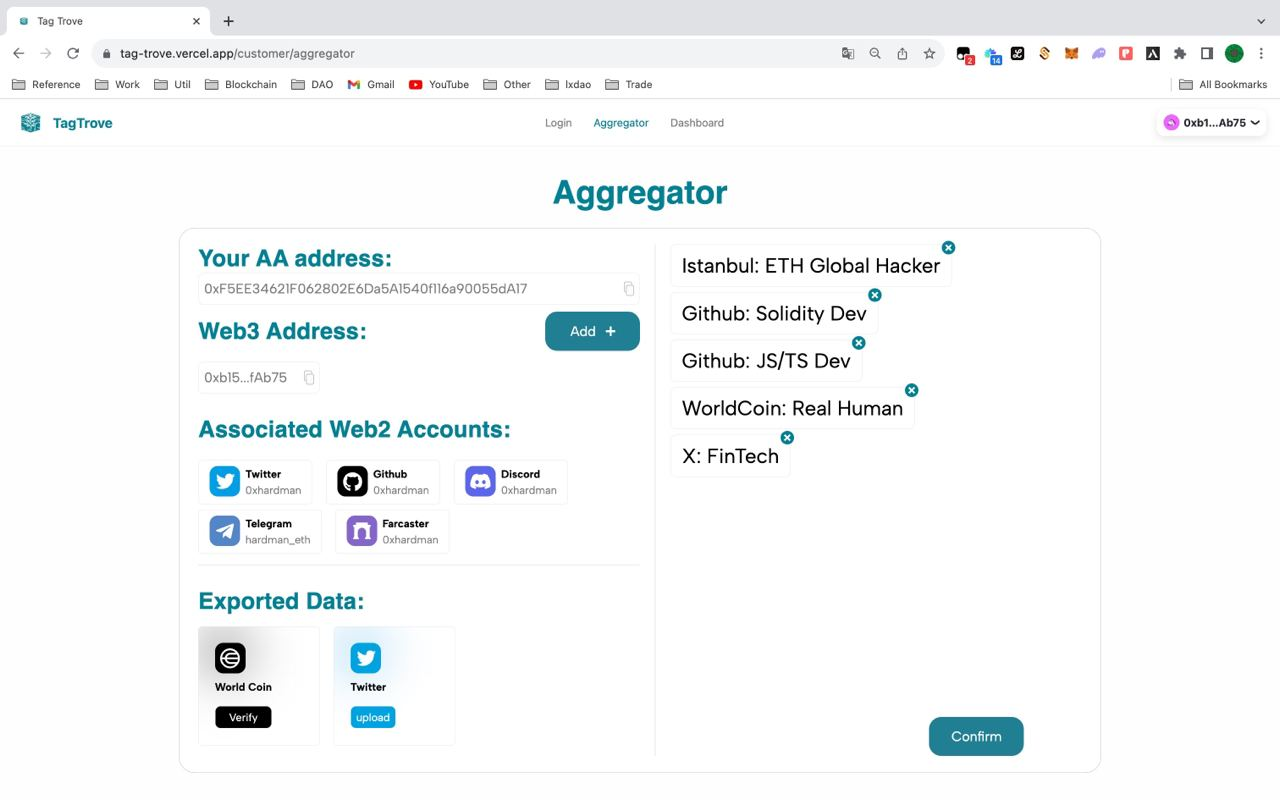Screen dimensions: 1280x800
Task: Select the Discord account icon
Action: pos(480,482)
